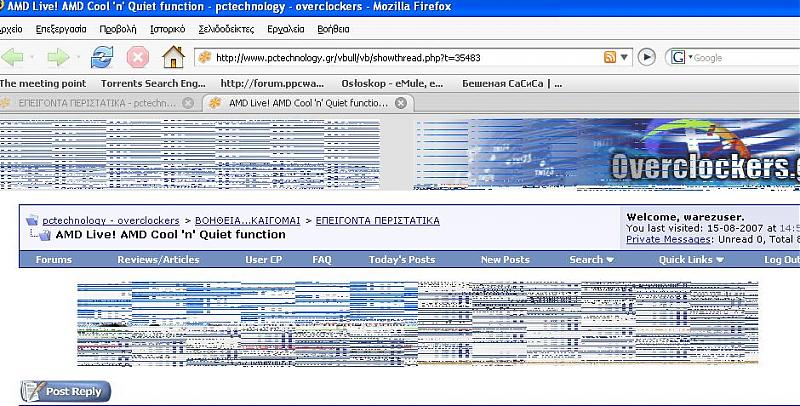The image size is (800, 406).
Task: Open the Бешеная СаСиСа bookmark
Action: click(512, 84)
